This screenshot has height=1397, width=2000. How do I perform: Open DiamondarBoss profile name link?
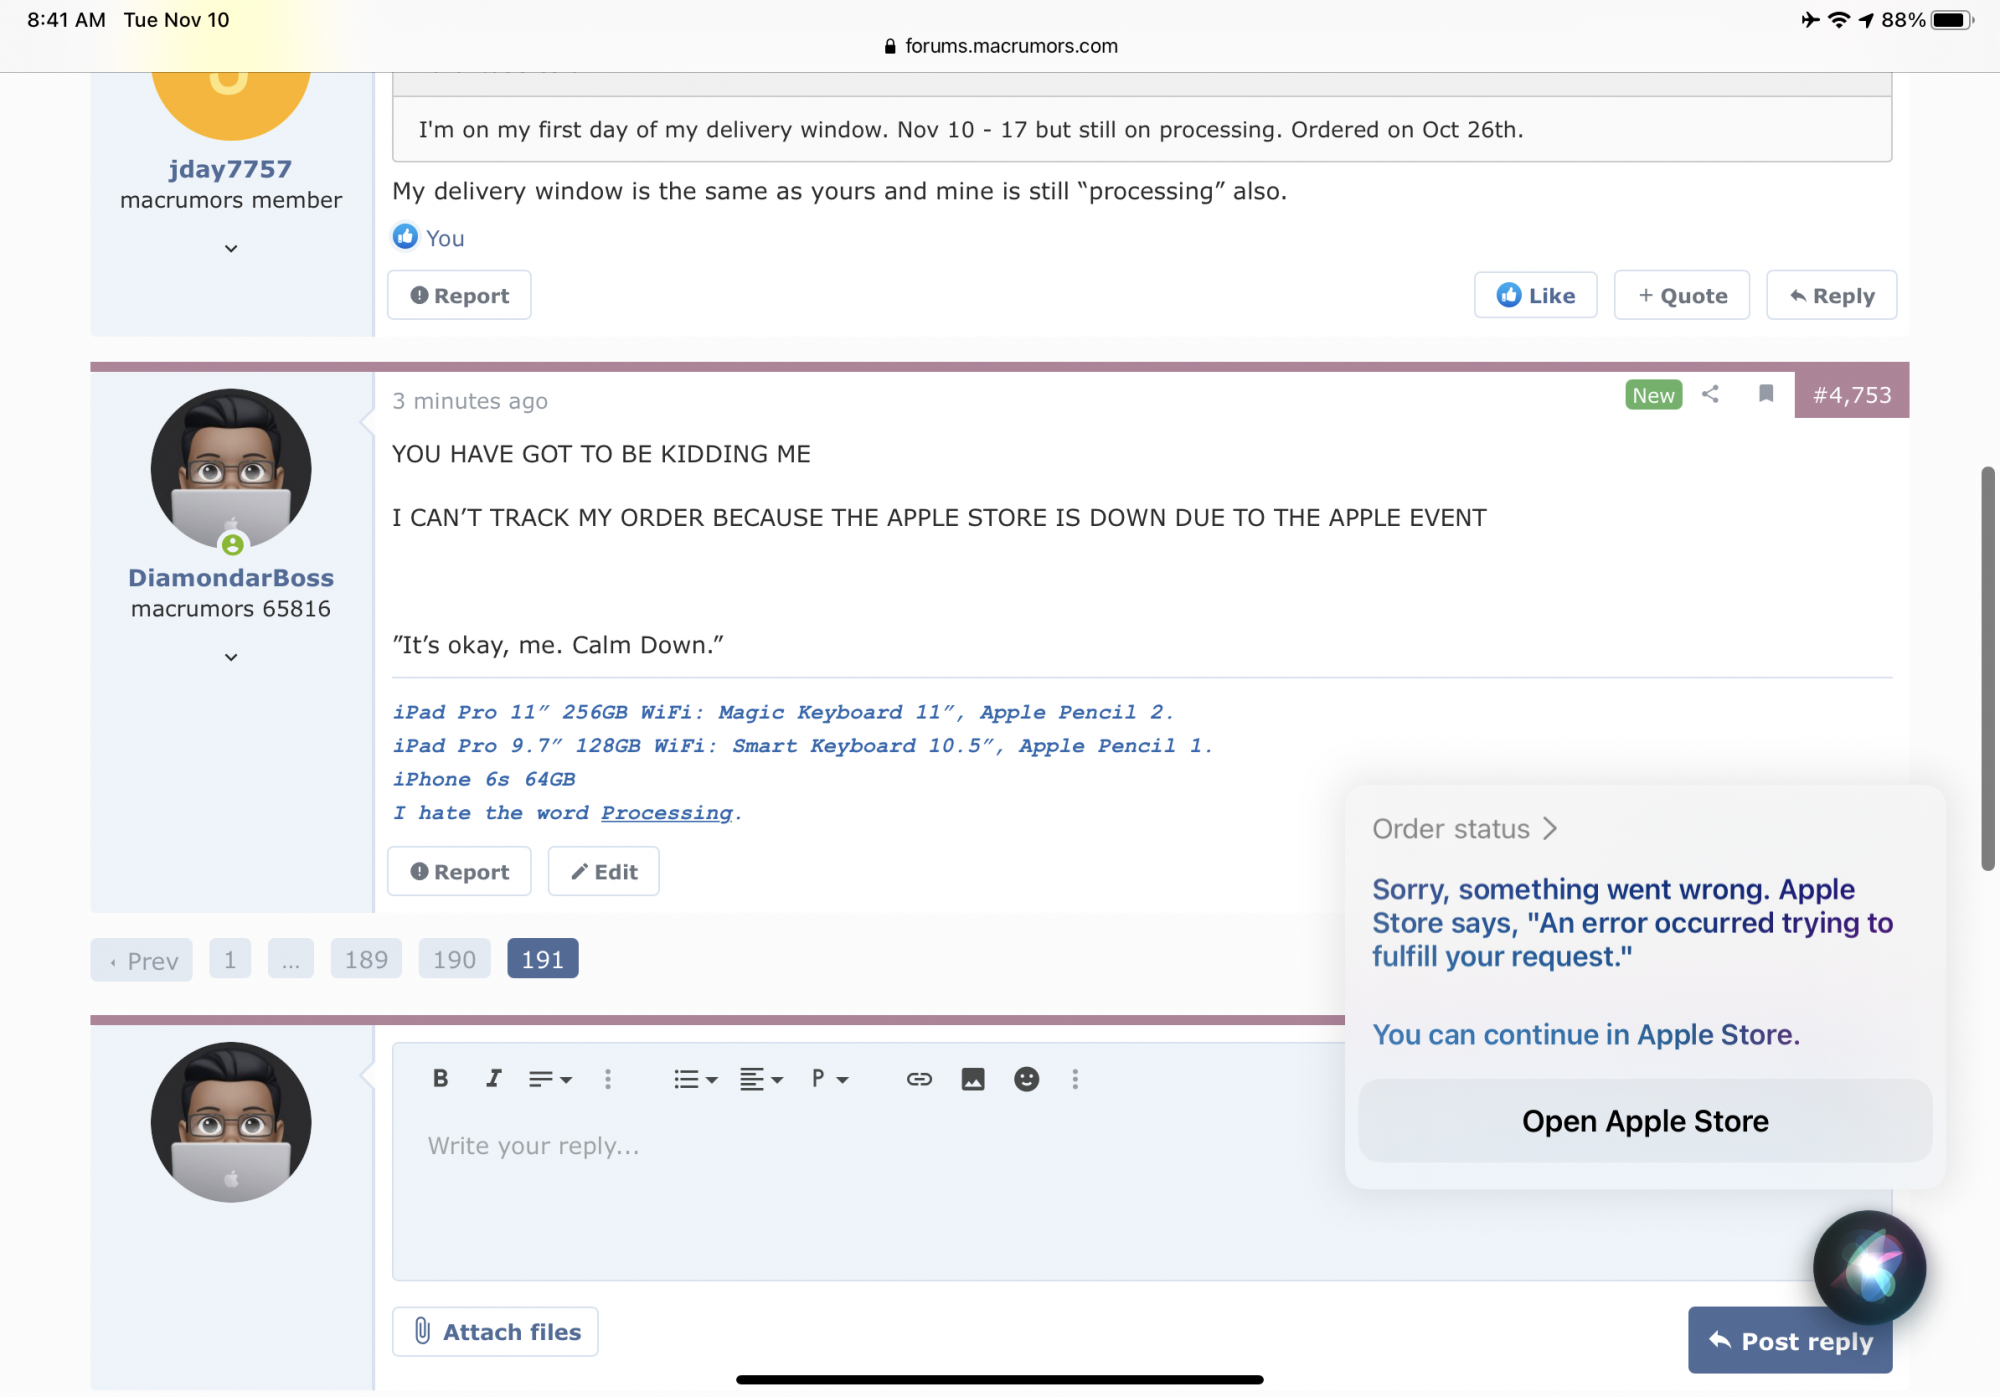tap(231, 578)
